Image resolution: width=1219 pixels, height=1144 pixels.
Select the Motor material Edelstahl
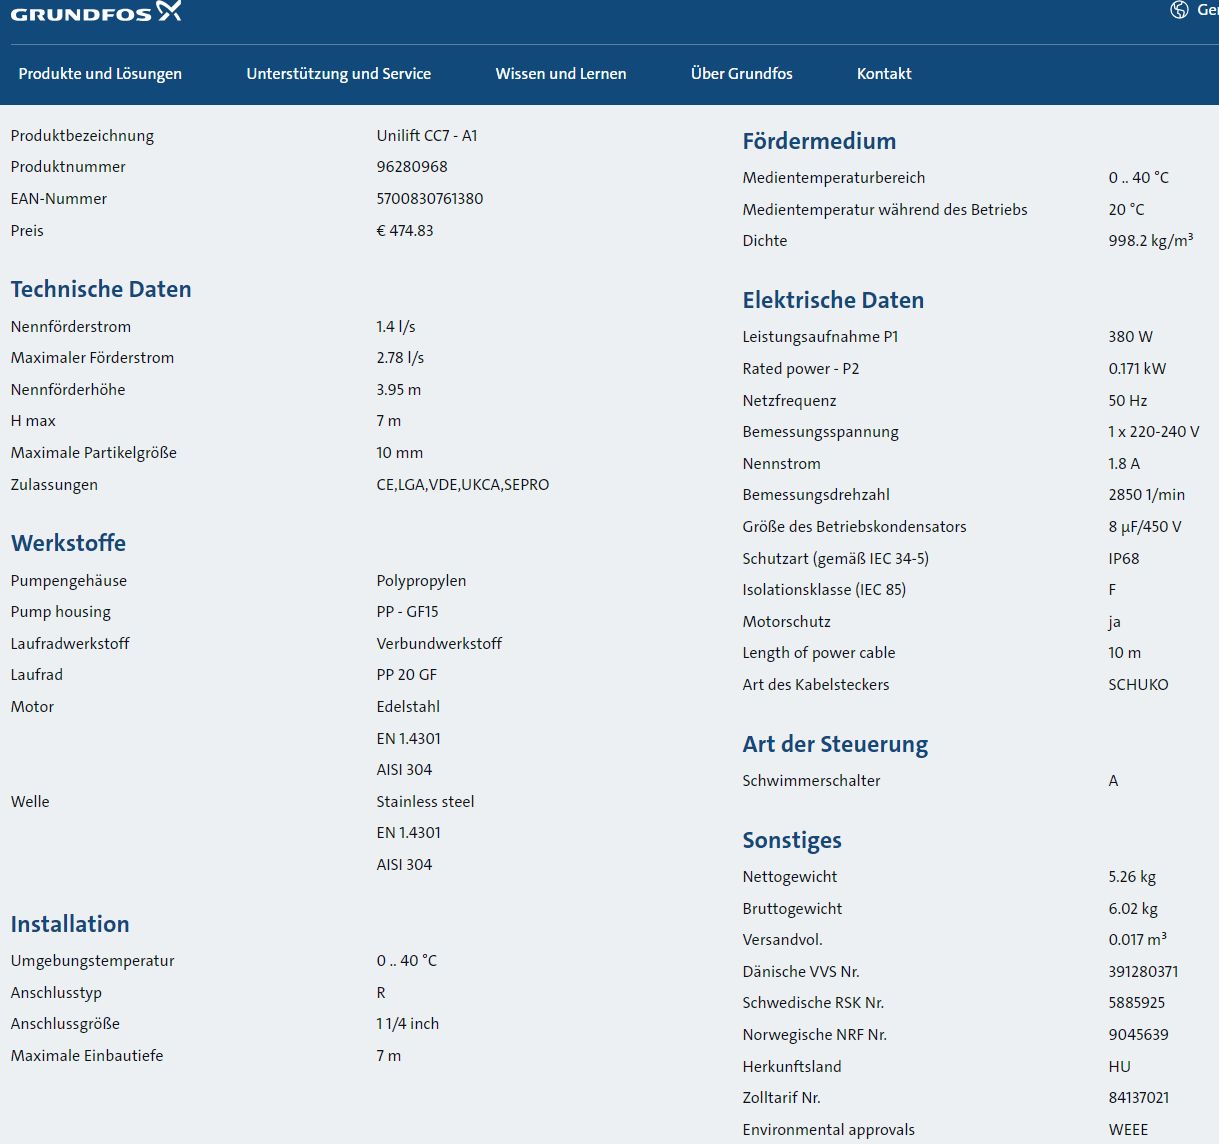tap(408, 707)
